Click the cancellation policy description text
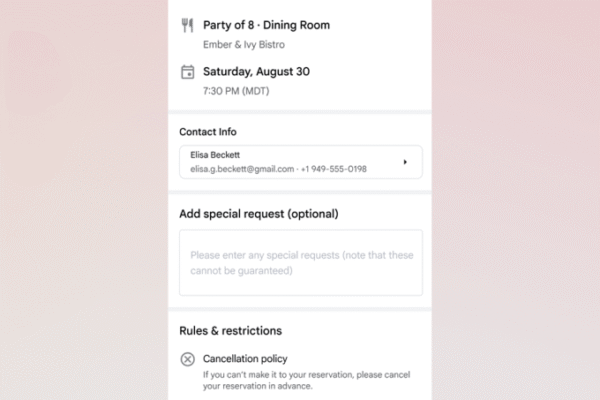 click(307, 380)
